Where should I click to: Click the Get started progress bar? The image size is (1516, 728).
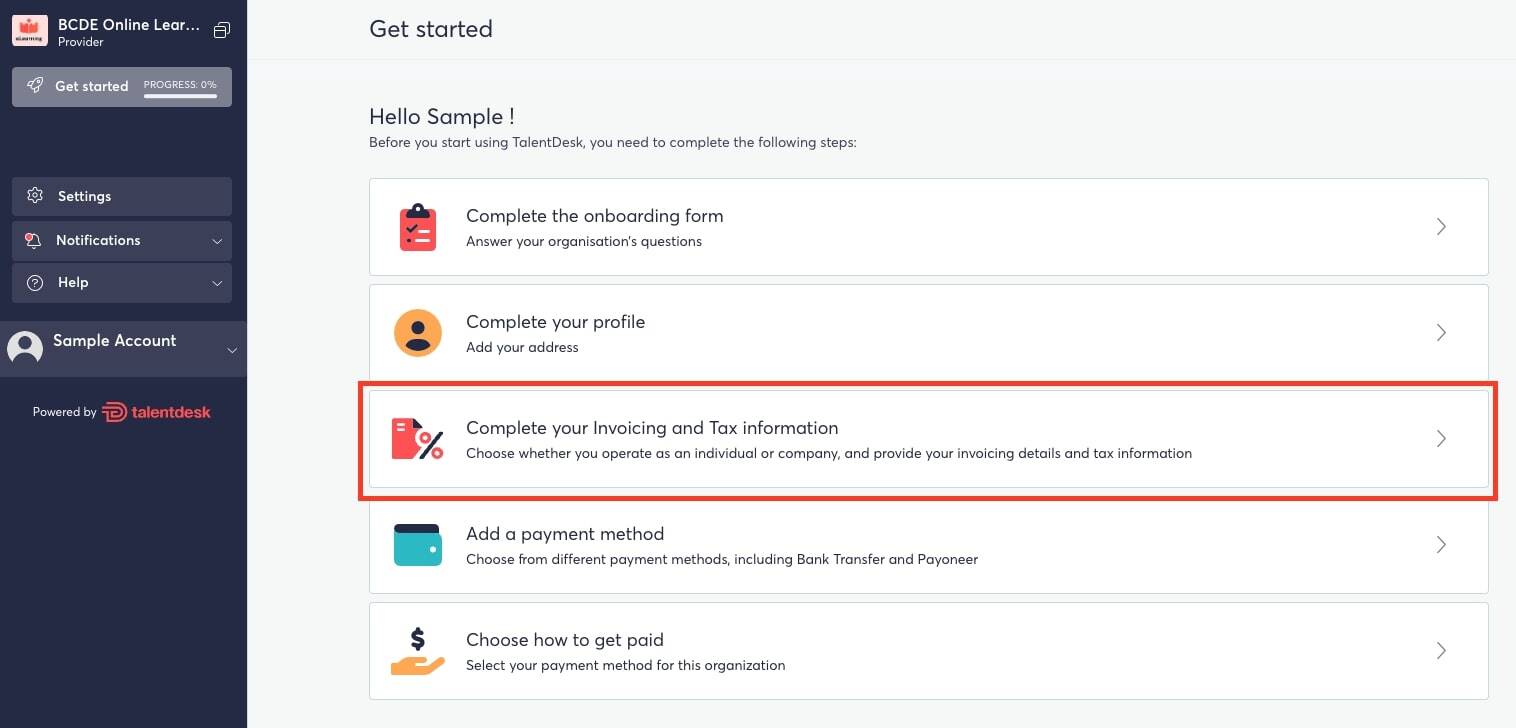(x=180, y=96)
